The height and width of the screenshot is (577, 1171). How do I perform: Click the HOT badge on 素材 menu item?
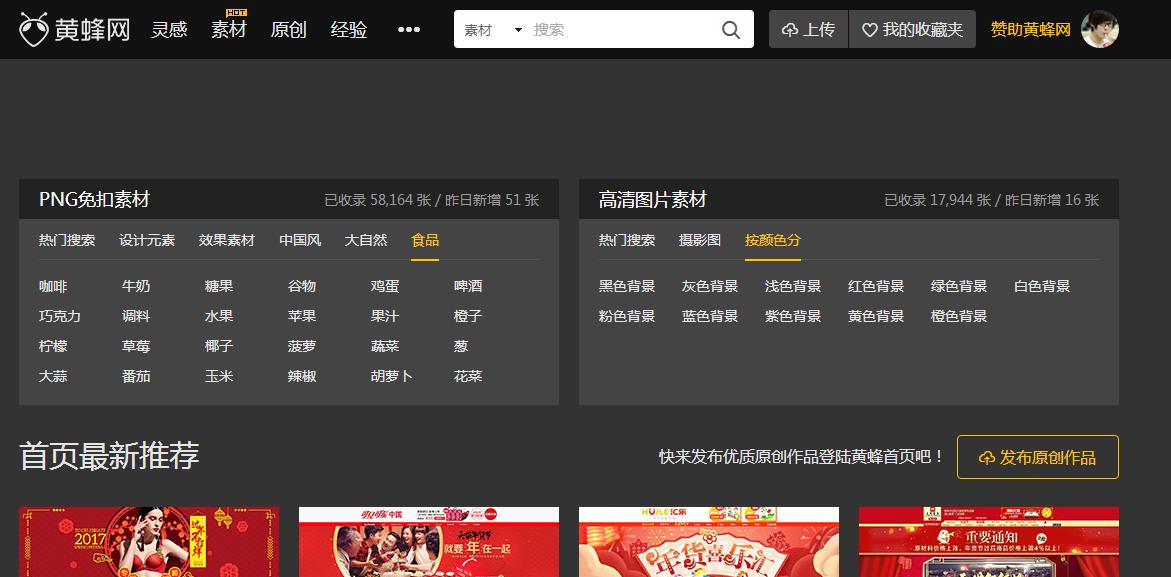tap(237, 13)
